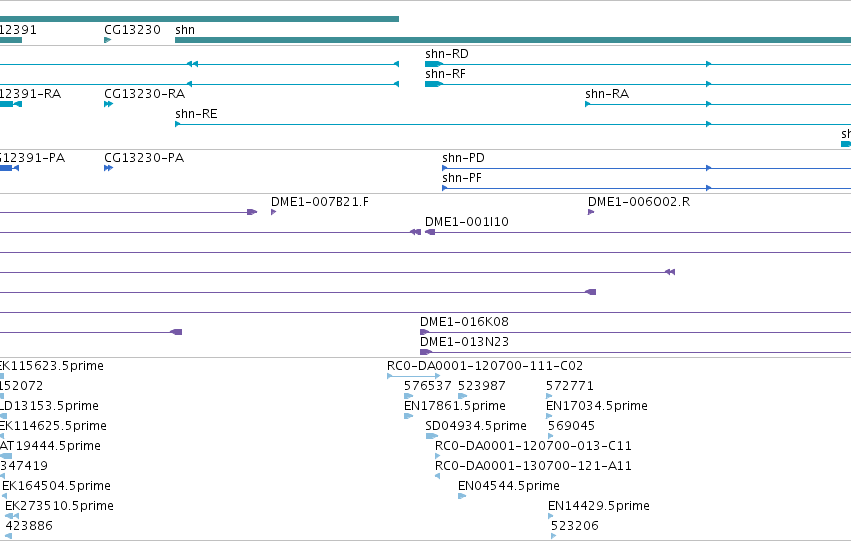Select the shn-RF transcript exon block
851x541 pixels.
coord(434,84)
